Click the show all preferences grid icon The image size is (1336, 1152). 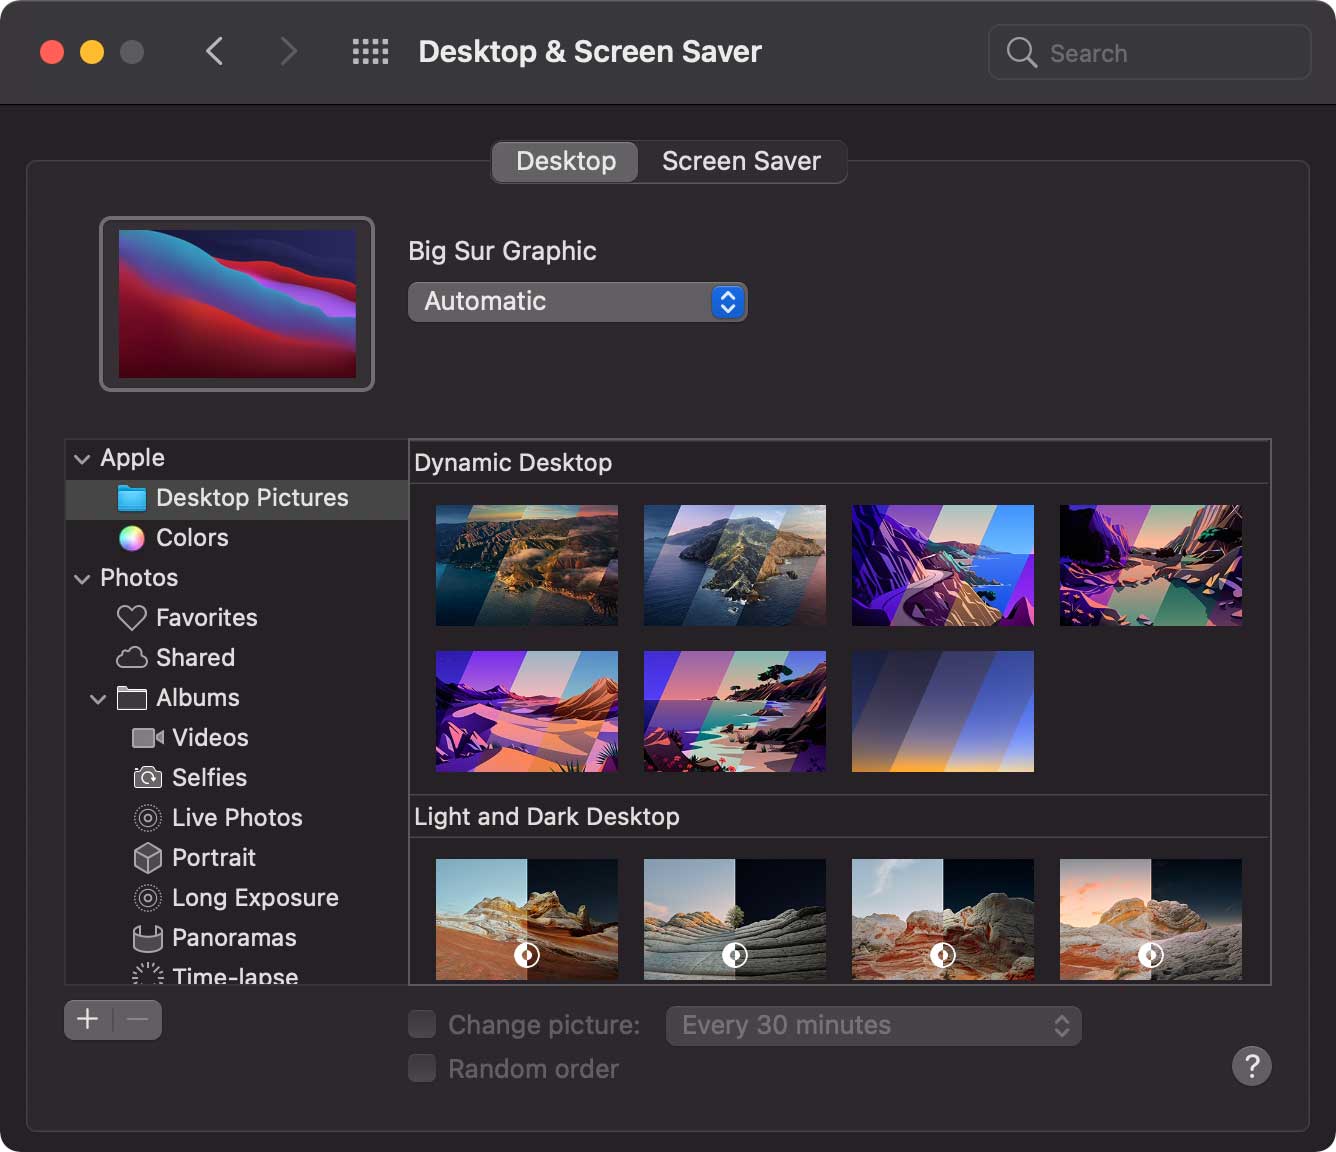click(x=370, y=52)
